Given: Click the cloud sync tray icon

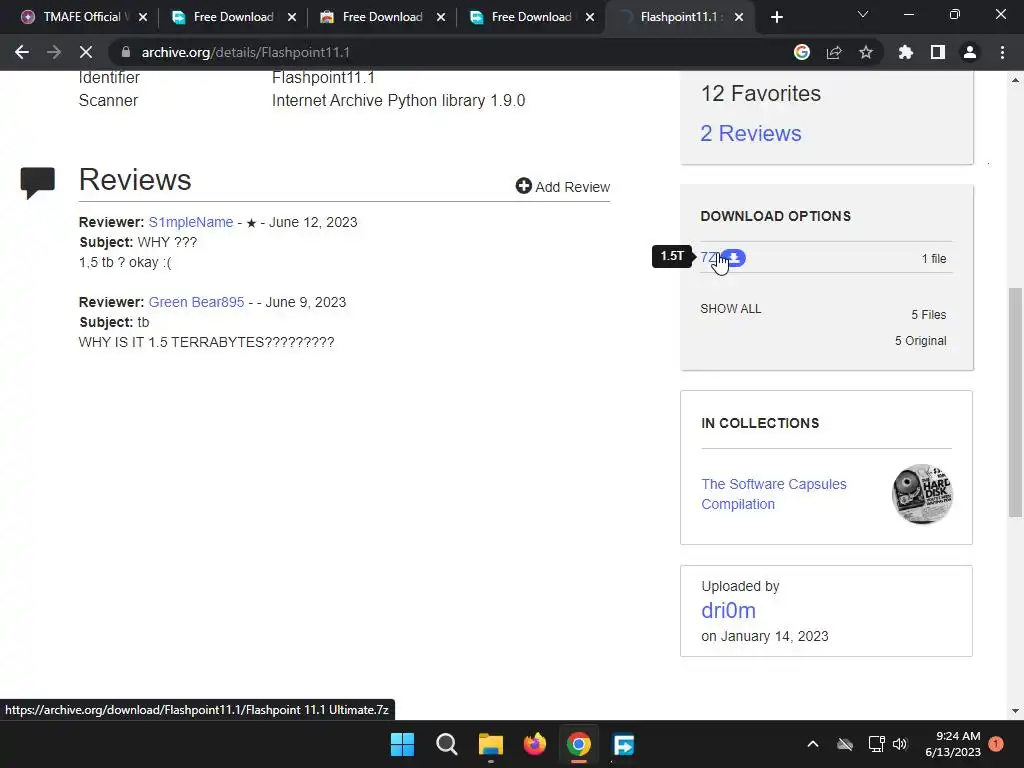Looking at the screenshot, I should tap(845, 744).
